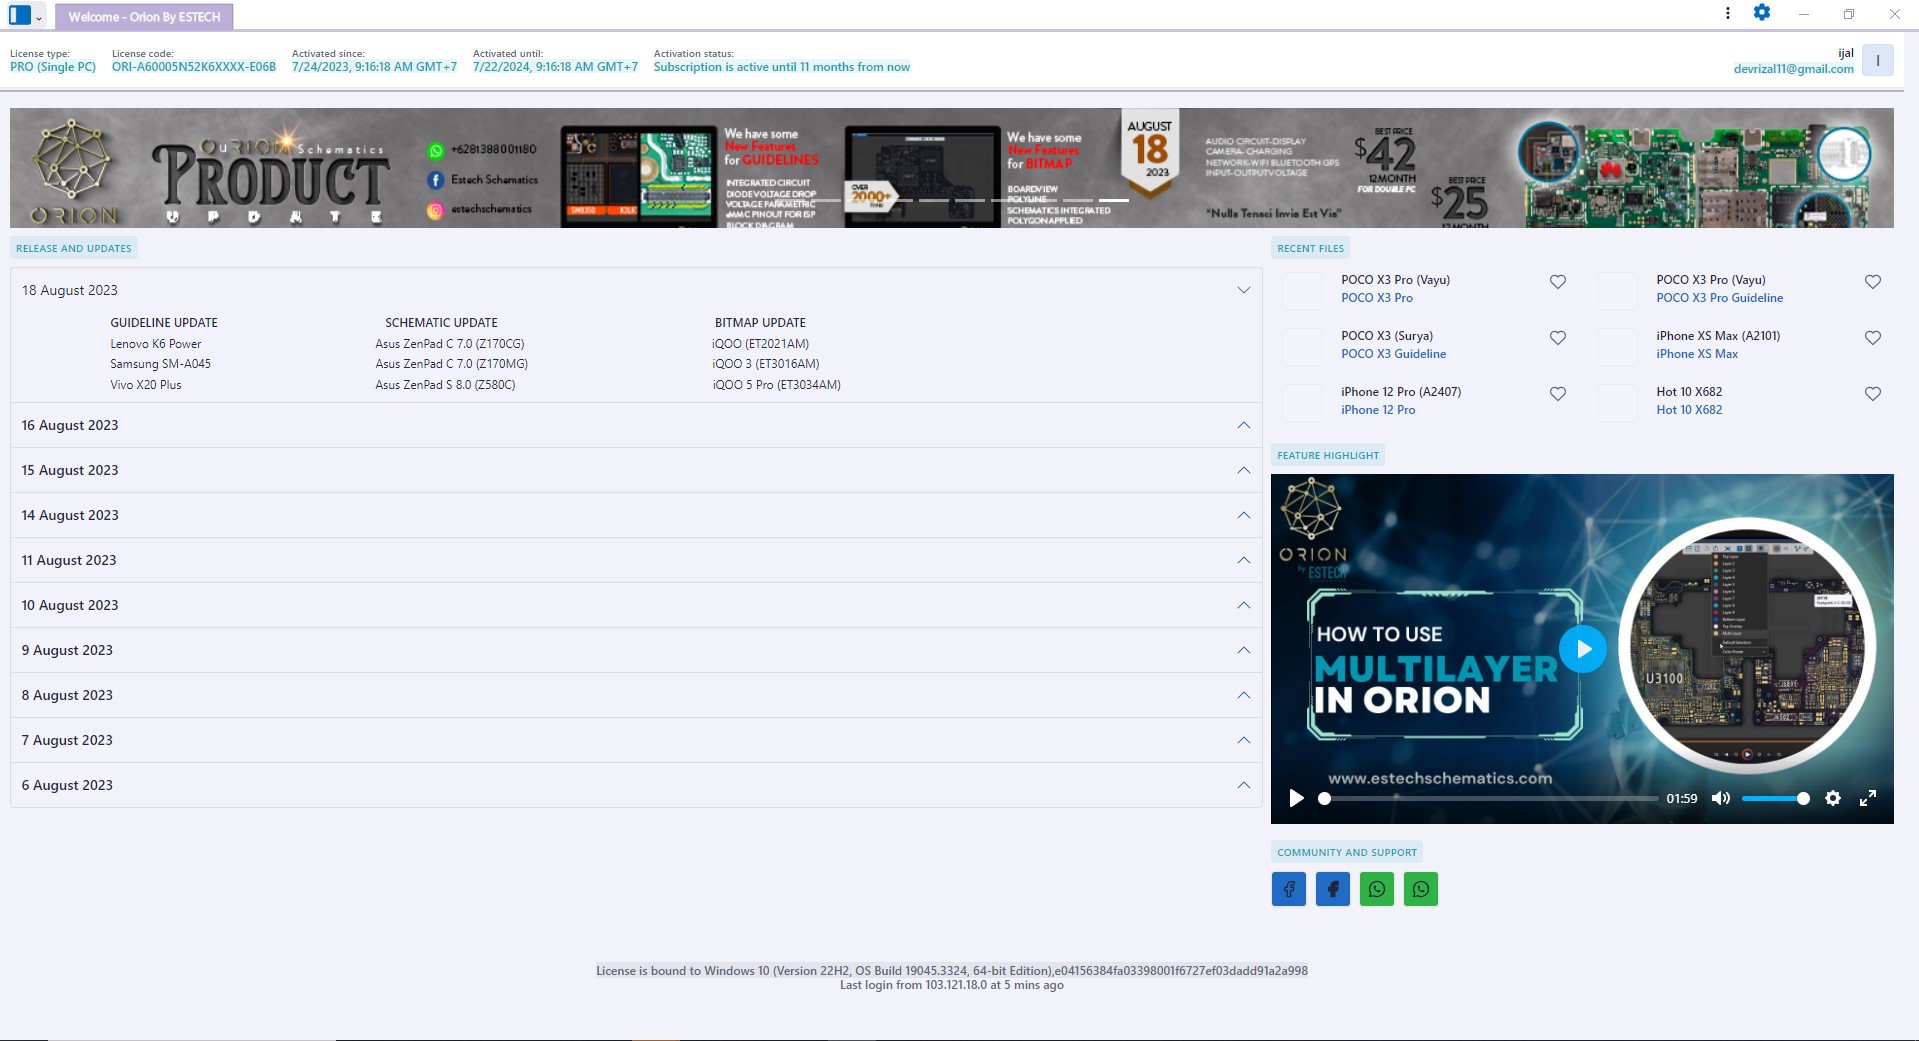1919x1041 pixels.
Task: Expand the 16 August 2023 updates
Action: coord(1243,425)
